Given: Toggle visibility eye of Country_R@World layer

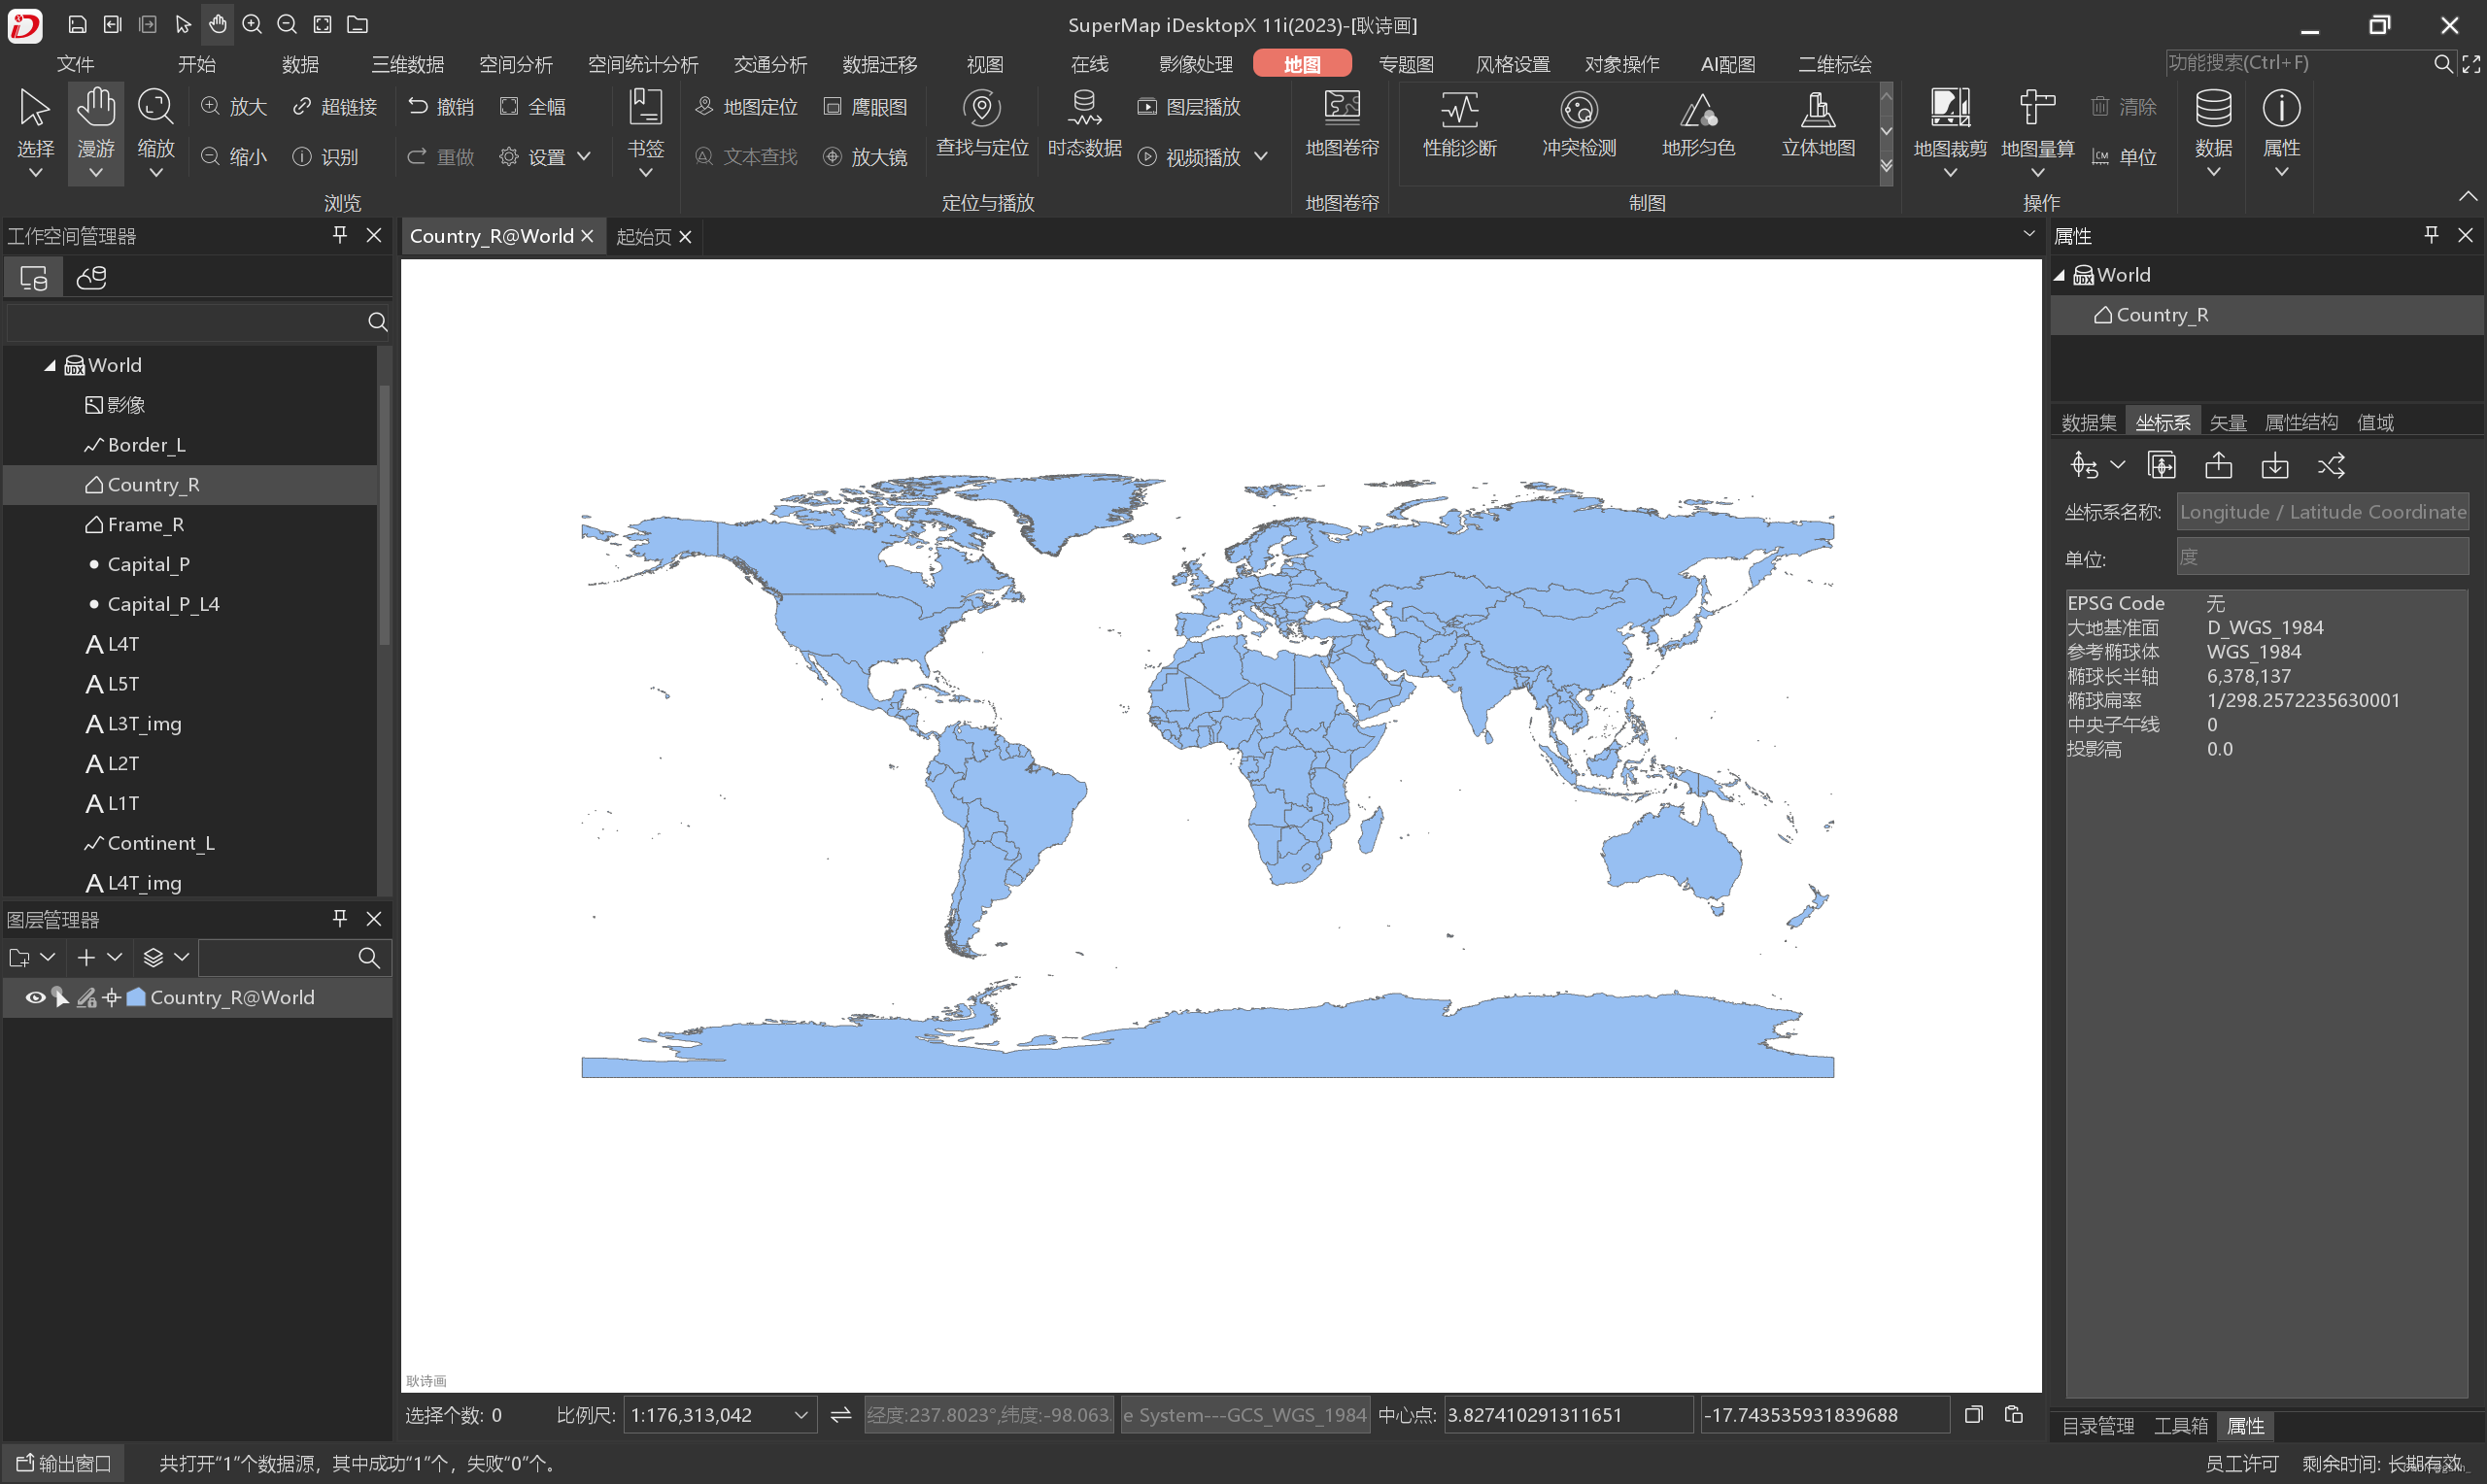Looking at the screenshot, I should [34, 997].
